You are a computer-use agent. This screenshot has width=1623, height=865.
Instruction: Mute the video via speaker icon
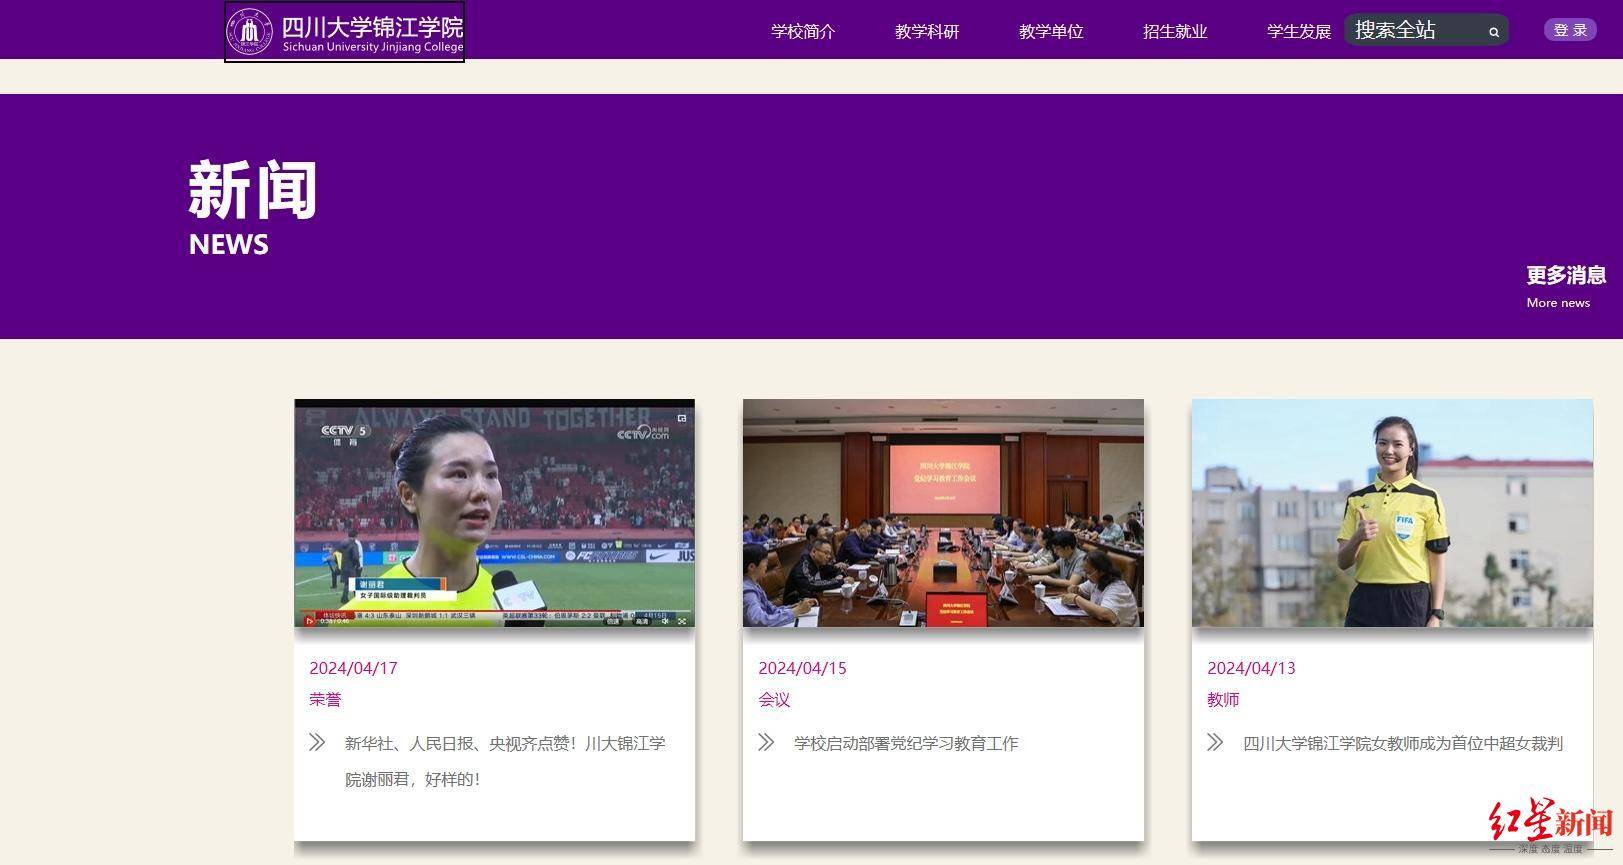[x=665, y=621]
